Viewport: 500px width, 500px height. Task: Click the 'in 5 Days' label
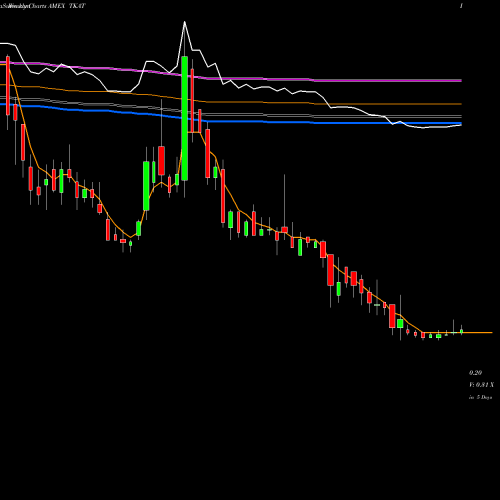(x=480, y=397)
